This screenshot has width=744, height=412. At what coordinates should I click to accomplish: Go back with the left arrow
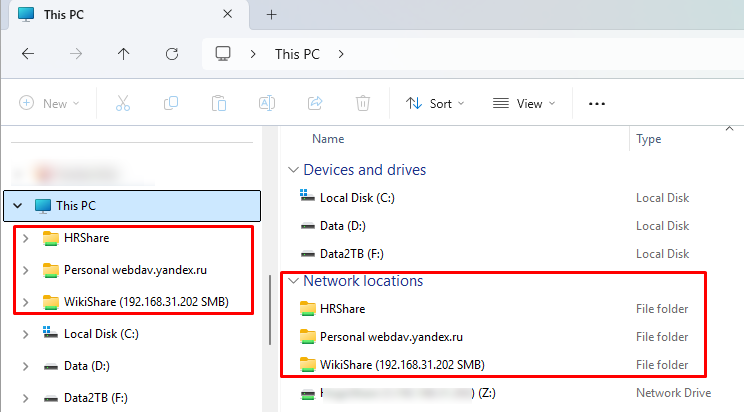click(x=28, y=54)
